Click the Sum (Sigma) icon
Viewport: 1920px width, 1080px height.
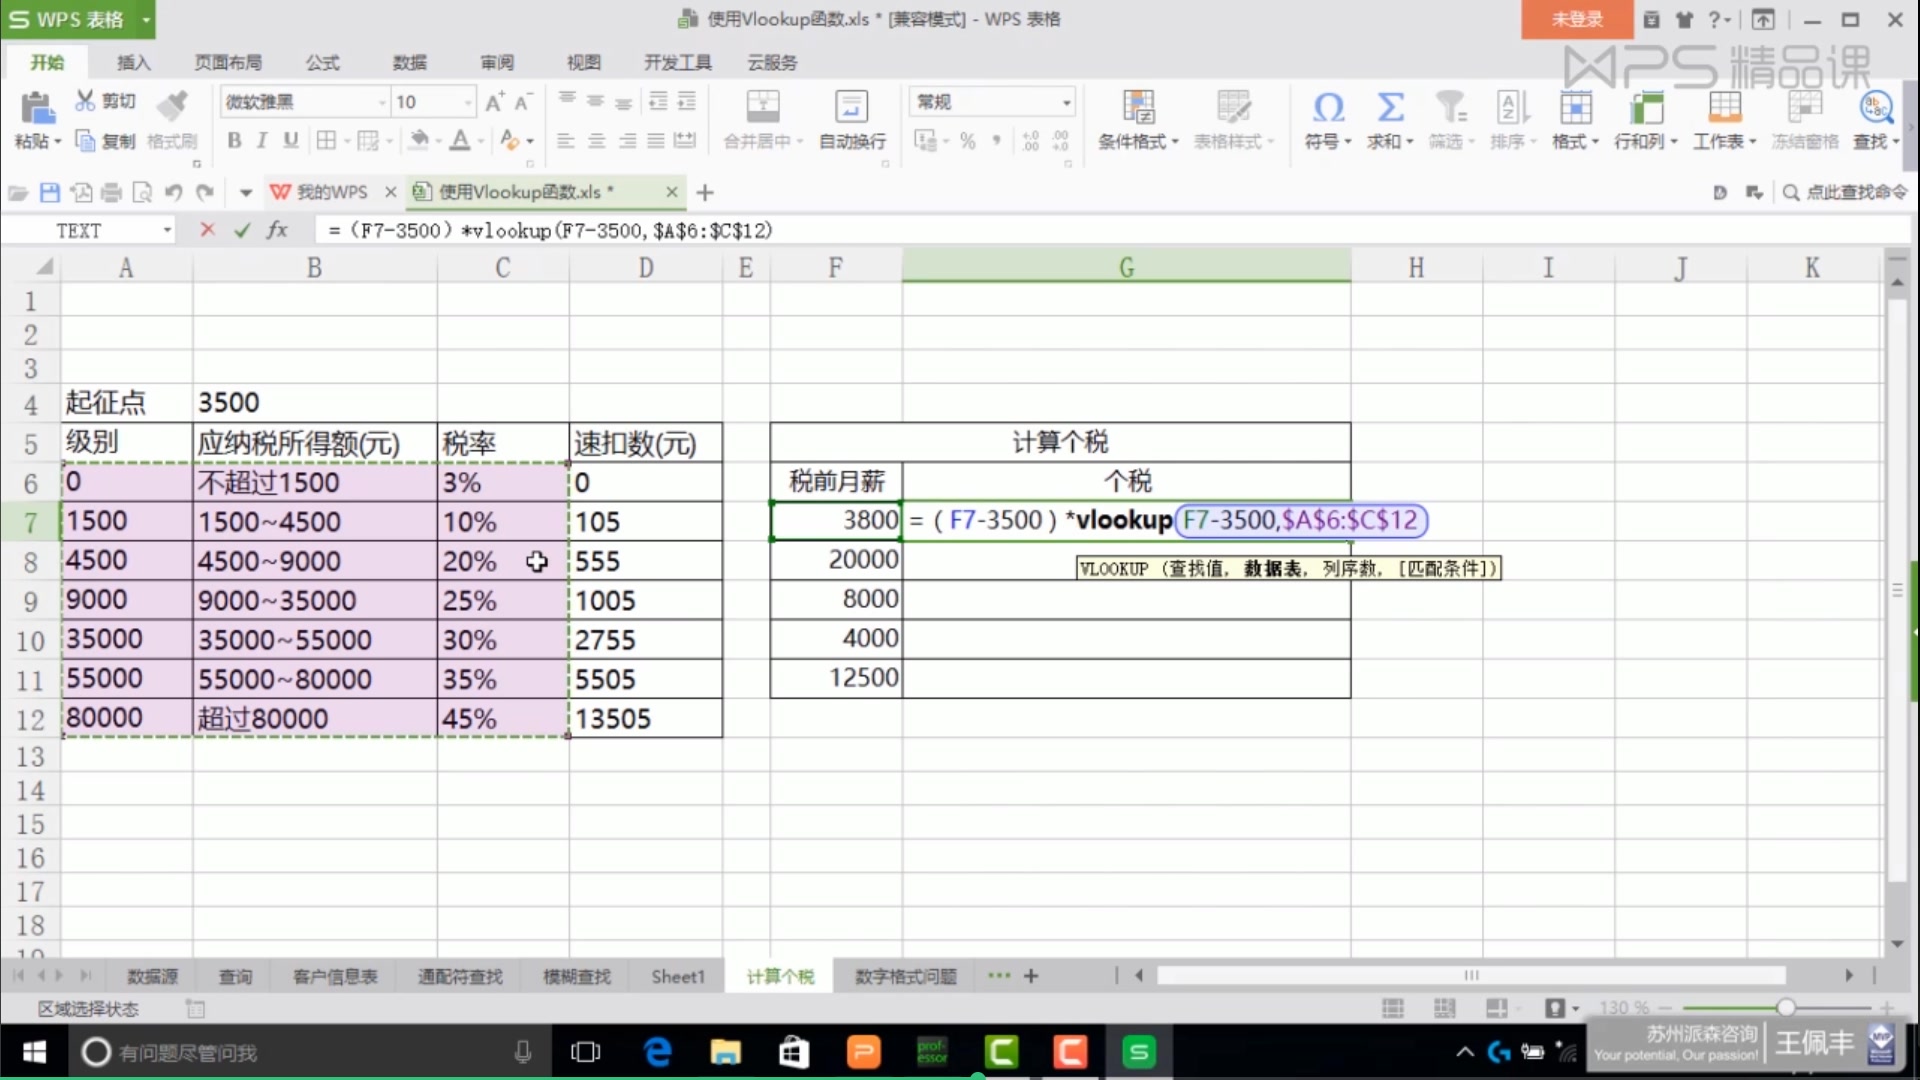pyautogui.click(x=1390, y=106)
